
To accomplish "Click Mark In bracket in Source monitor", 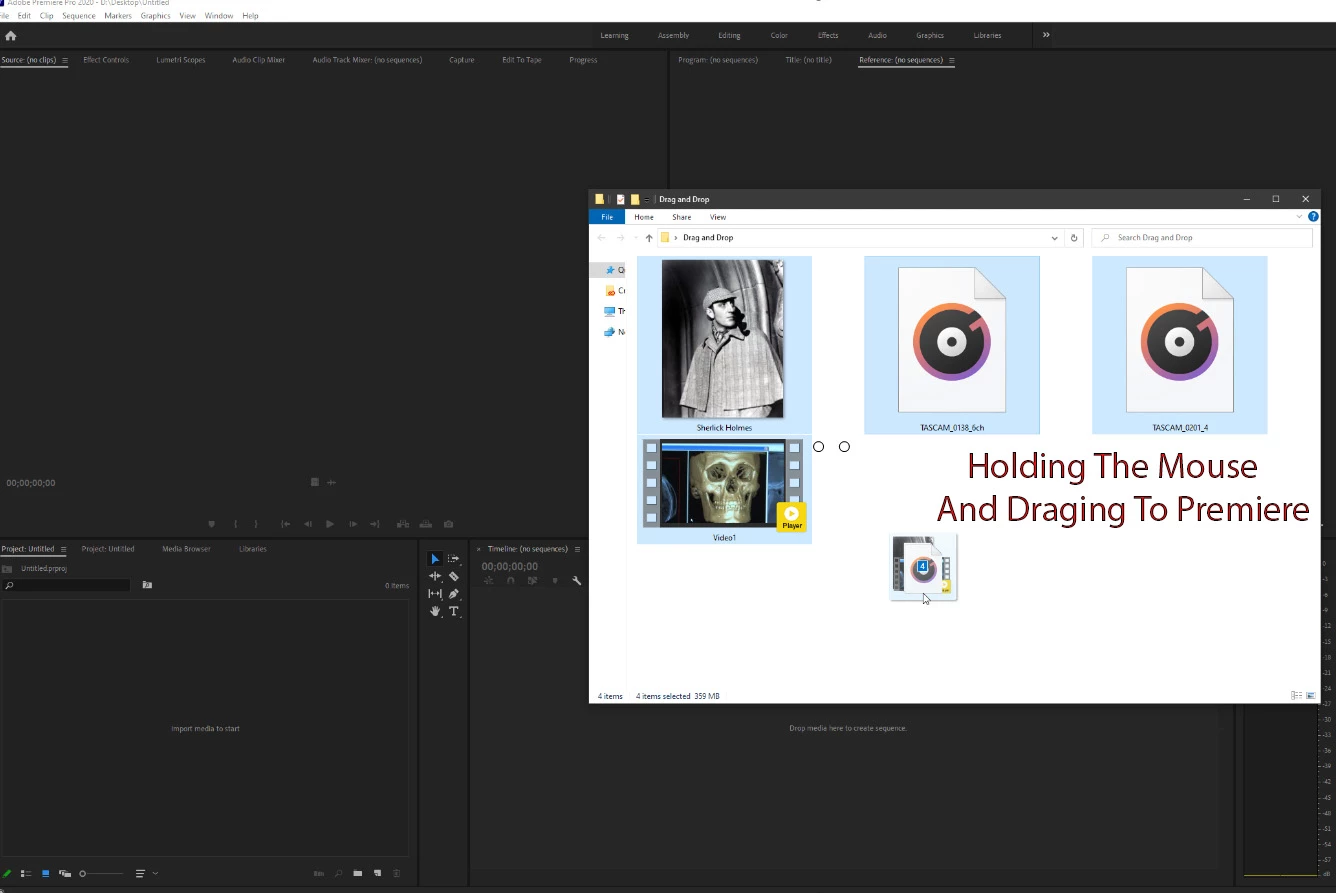I will pos(236,524).
